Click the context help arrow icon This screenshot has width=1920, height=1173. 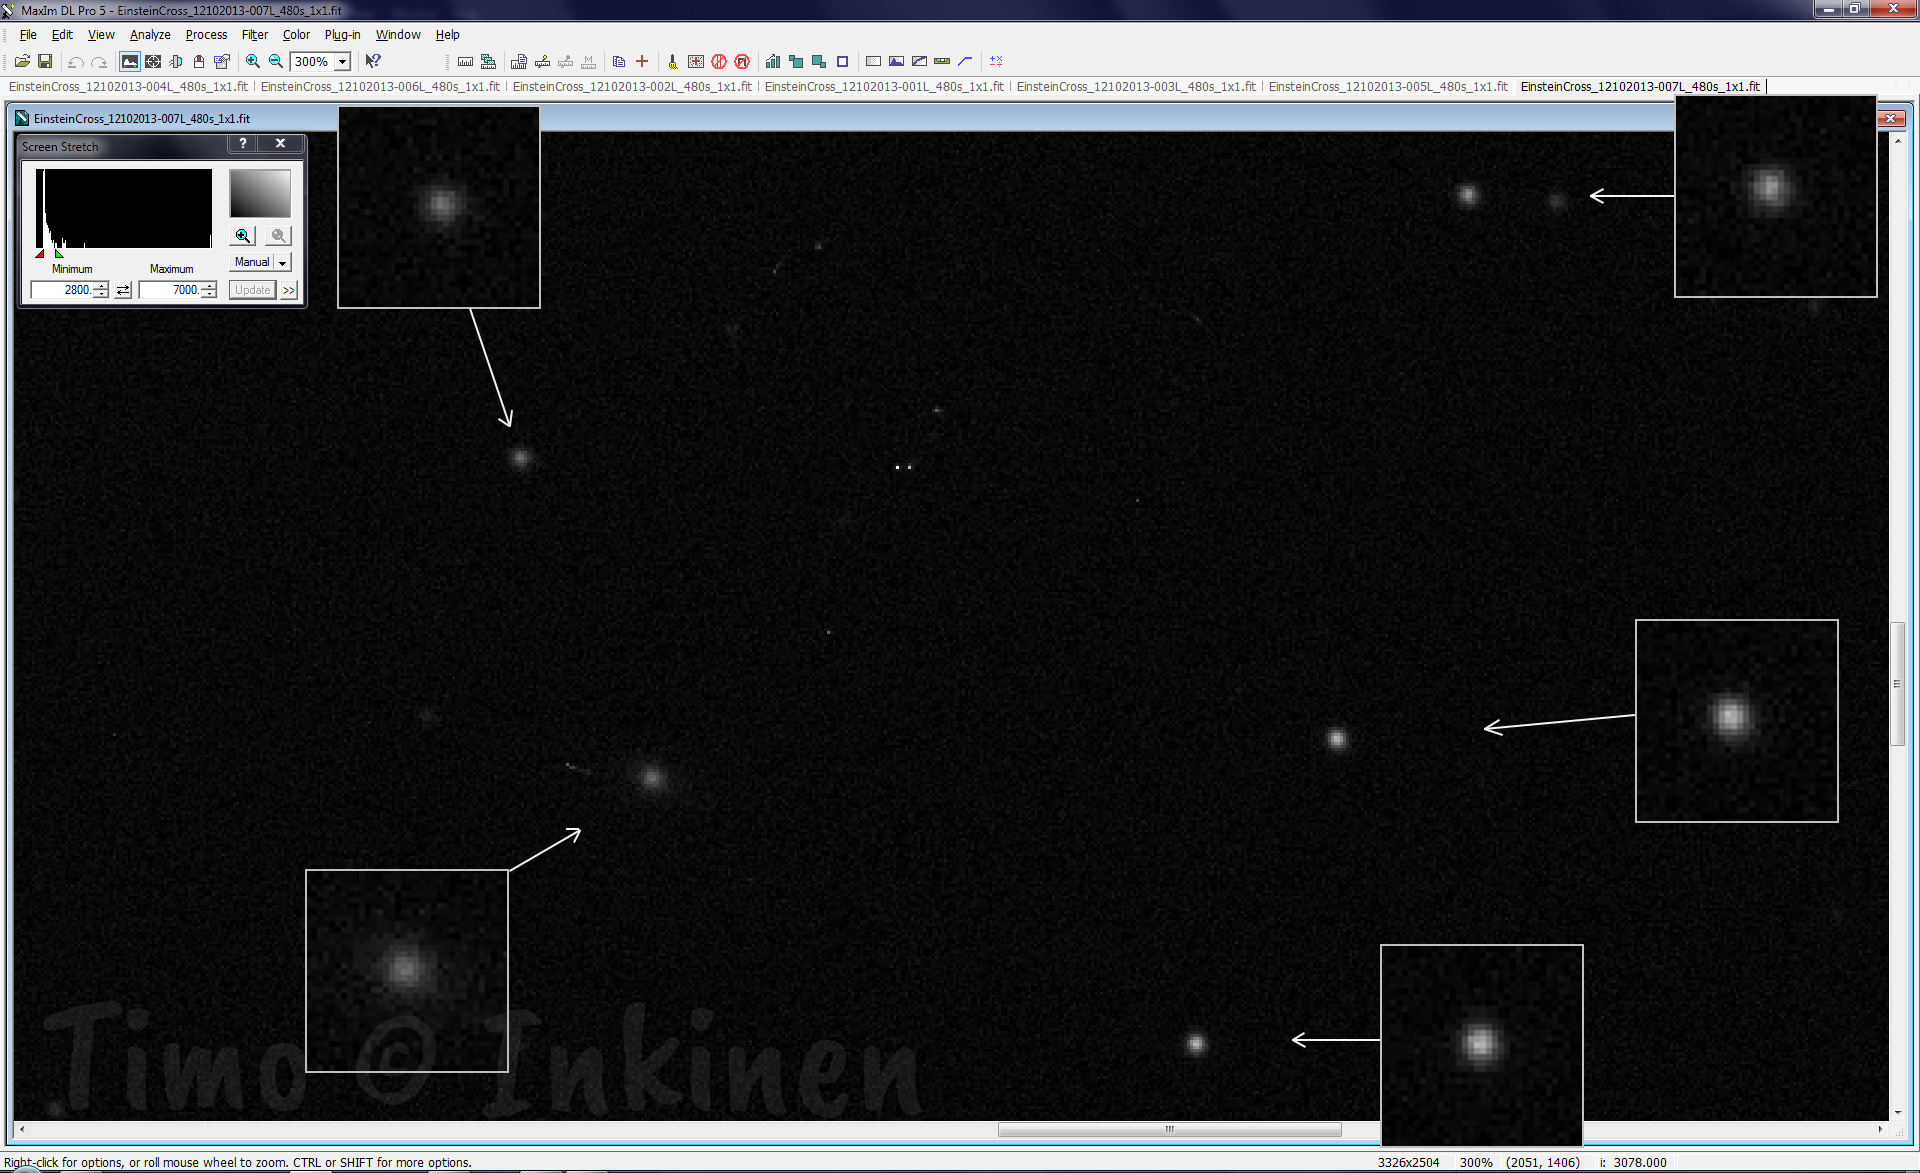click(373, 61)
